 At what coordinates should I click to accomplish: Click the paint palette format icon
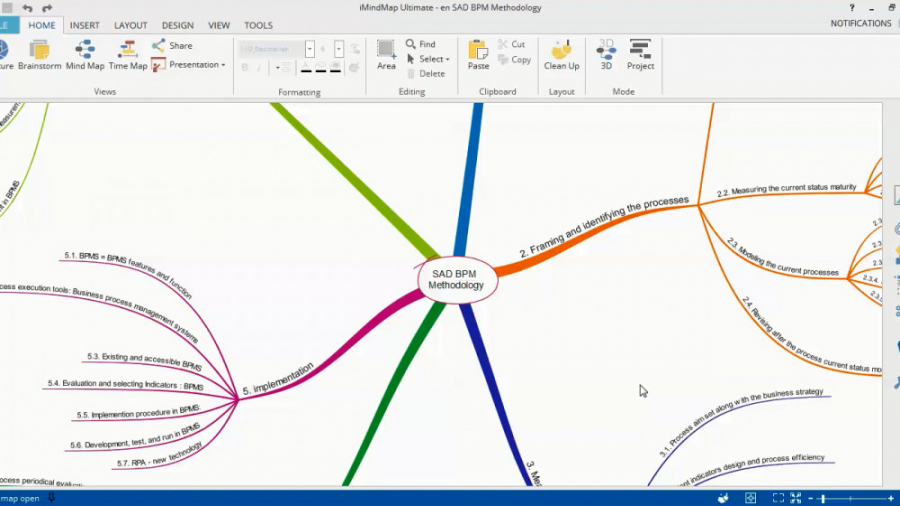point(354,68)
